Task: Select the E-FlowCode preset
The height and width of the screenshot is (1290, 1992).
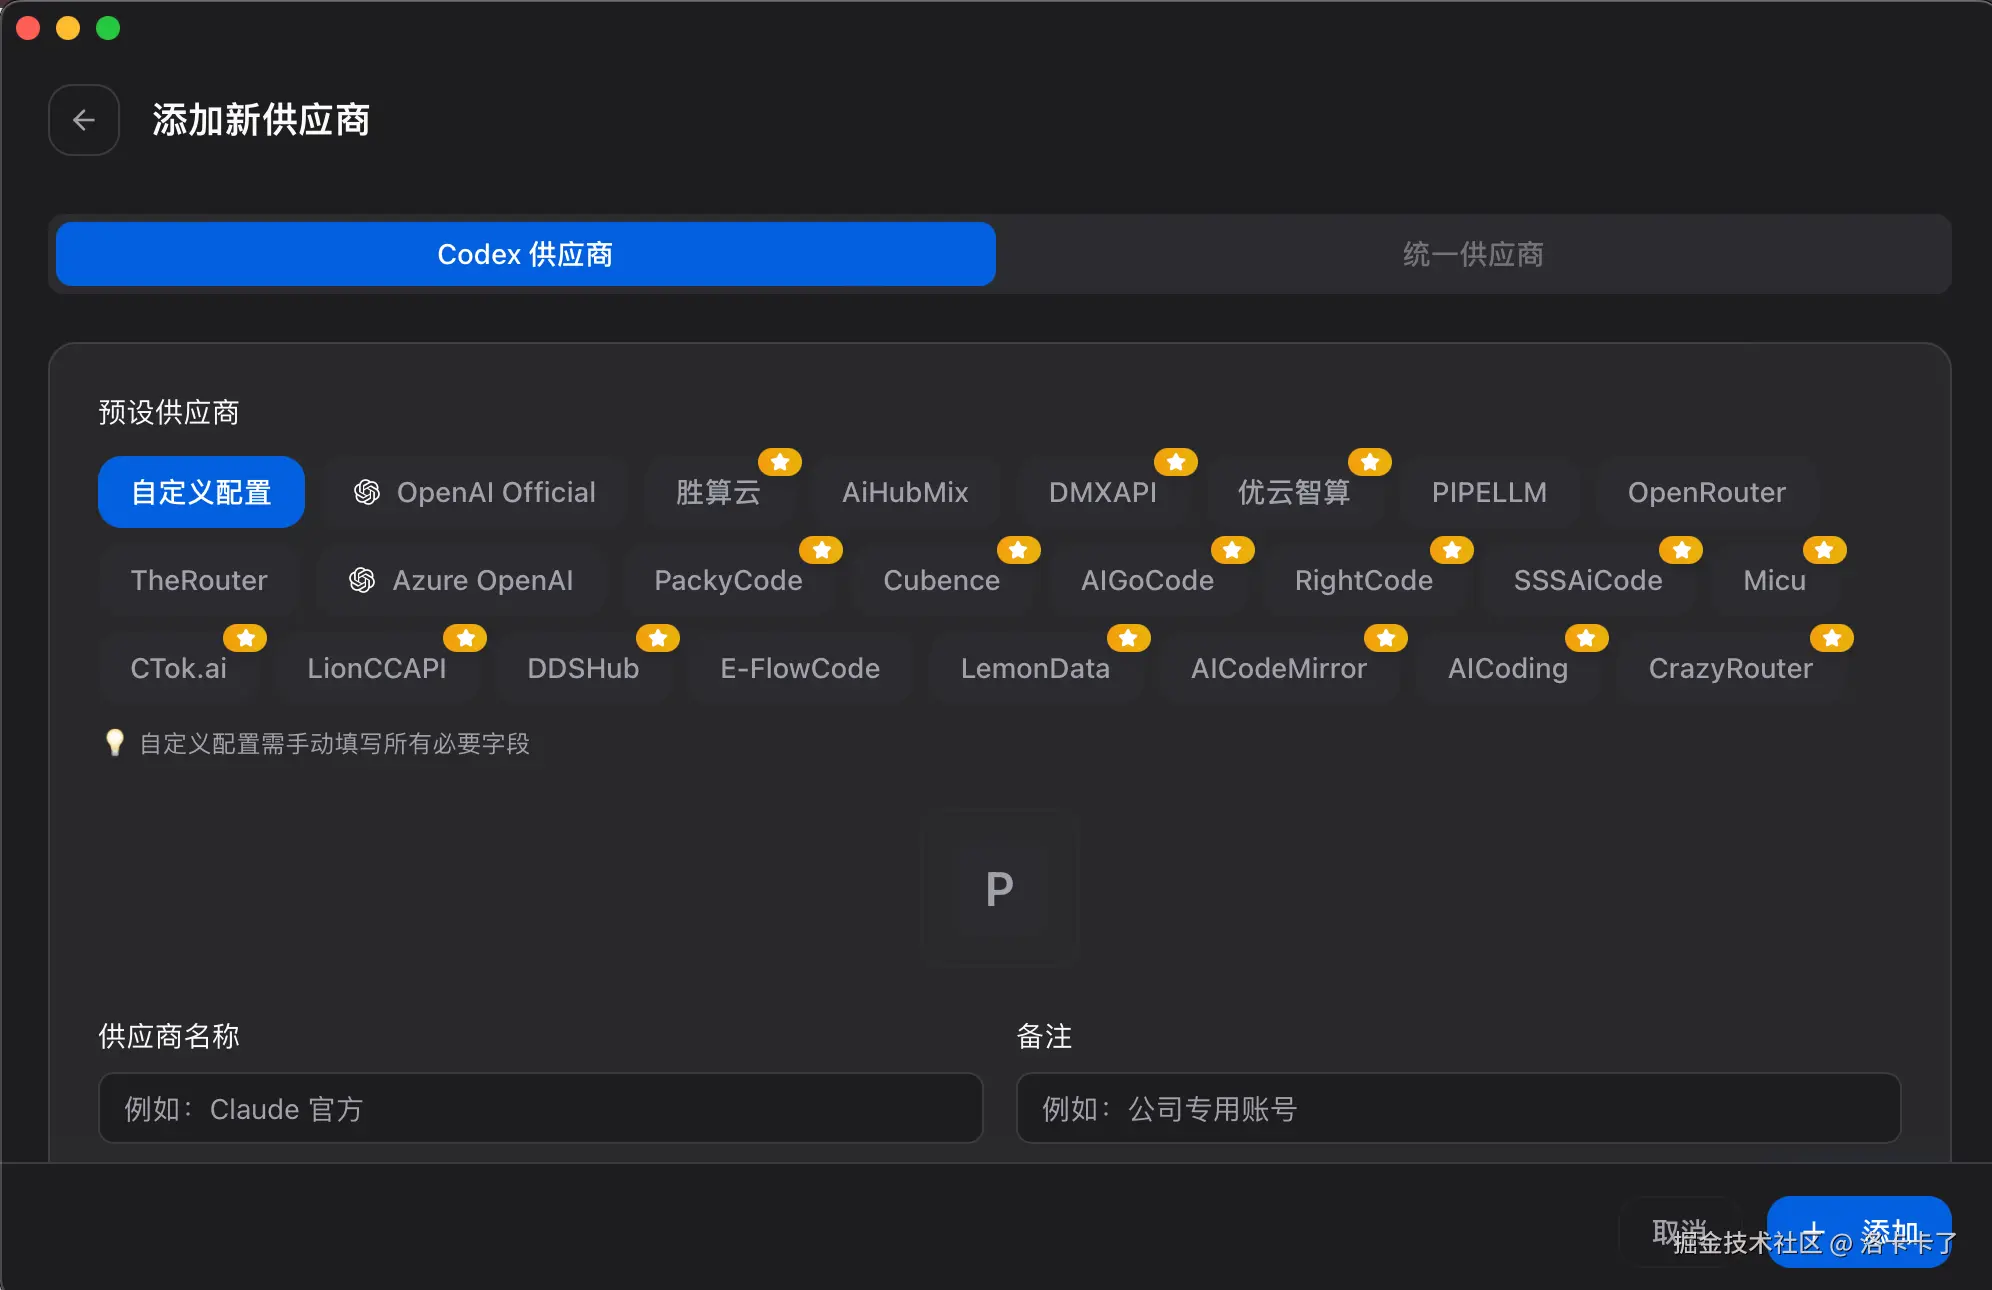Action: click(x=800, y=668)
